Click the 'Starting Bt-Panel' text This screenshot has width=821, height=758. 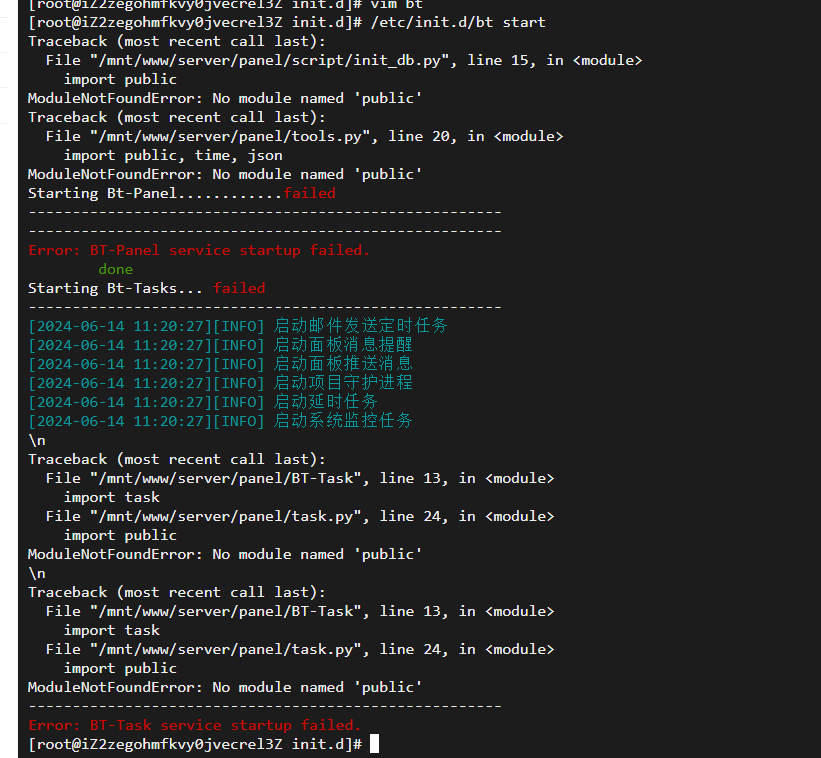[x=103, y=193]
